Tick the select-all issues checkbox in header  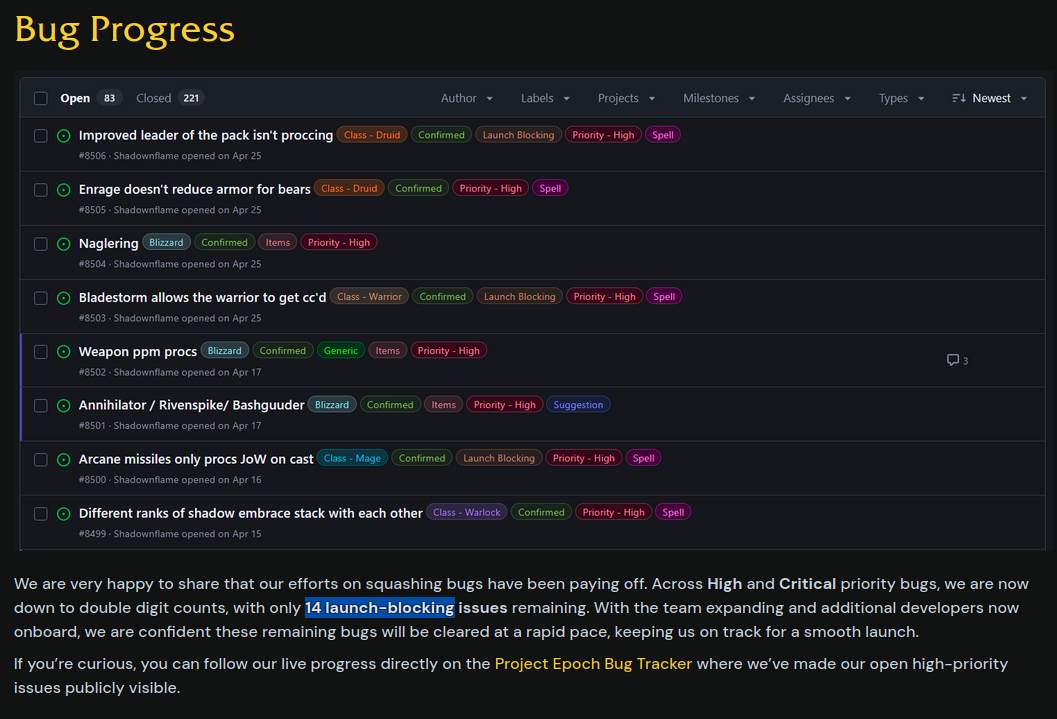(40, 98)
